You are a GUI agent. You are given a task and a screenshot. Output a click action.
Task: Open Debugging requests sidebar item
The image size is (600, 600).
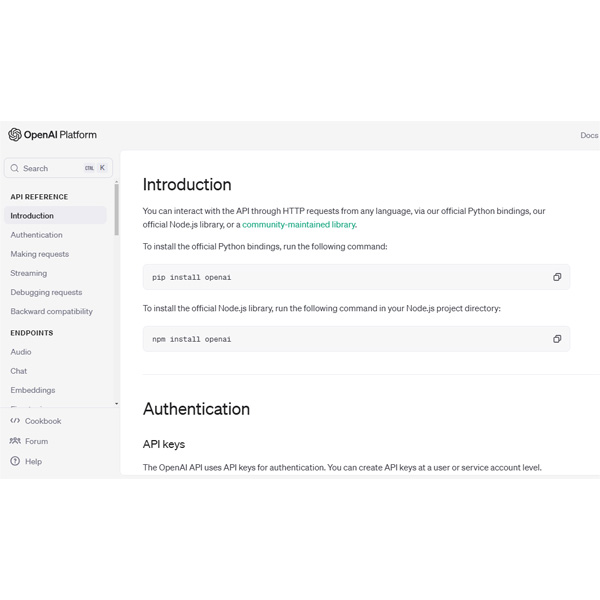[x=46, y=292]
